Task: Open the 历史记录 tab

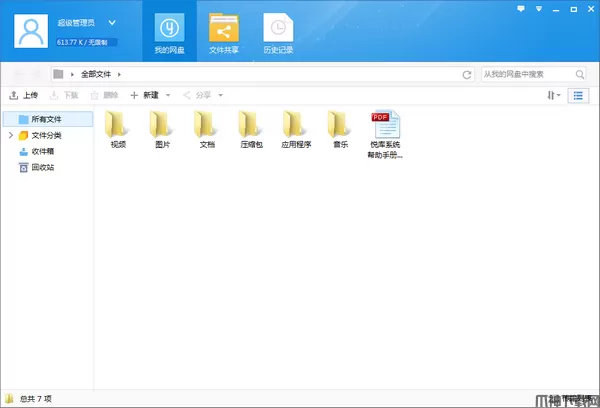Action: (278, 31)
